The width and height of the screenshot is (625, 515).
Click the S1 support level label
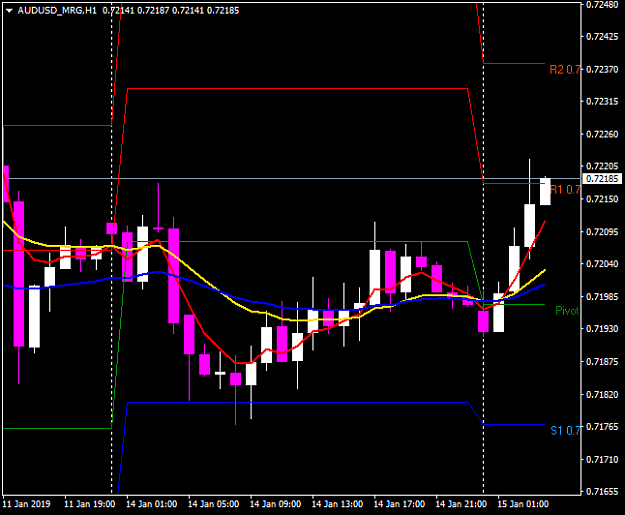[565, 430]
